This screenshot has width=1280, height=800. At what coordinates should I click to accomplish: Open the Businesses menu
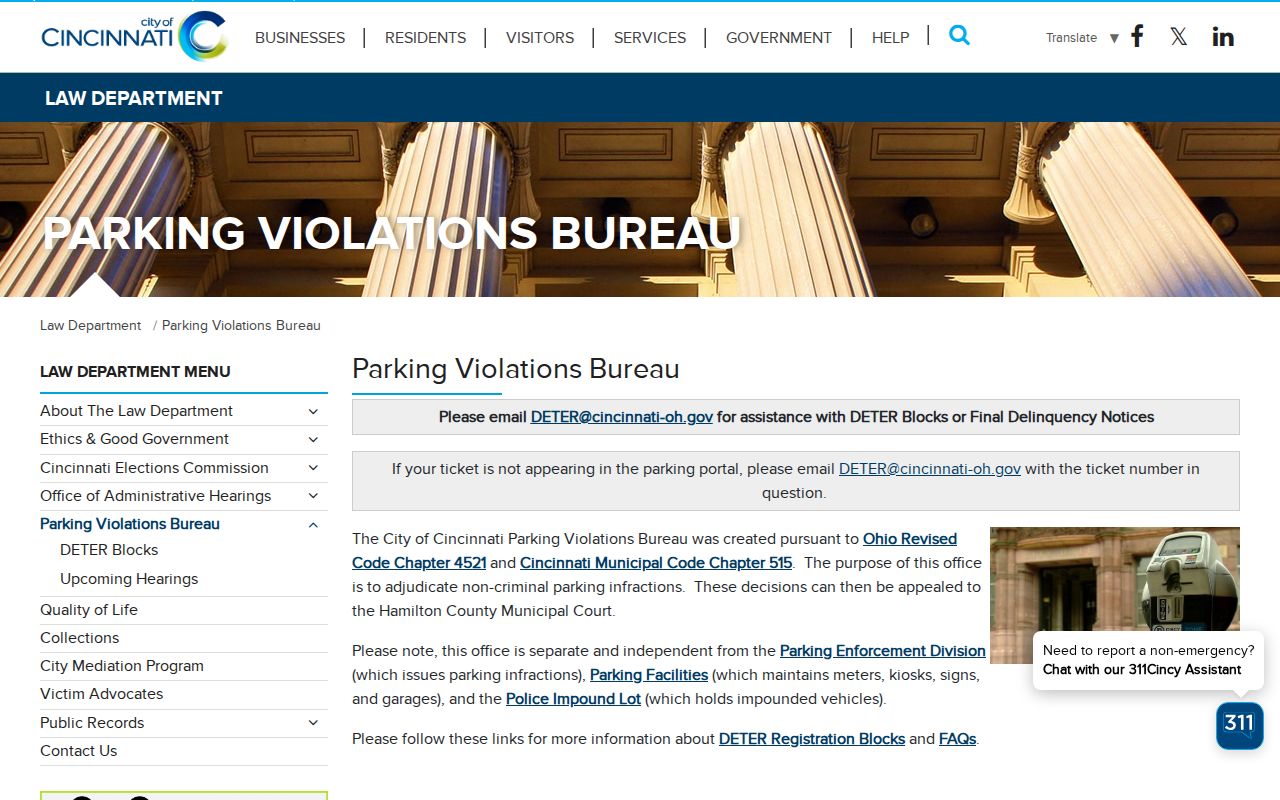click(x=300, y=38)
